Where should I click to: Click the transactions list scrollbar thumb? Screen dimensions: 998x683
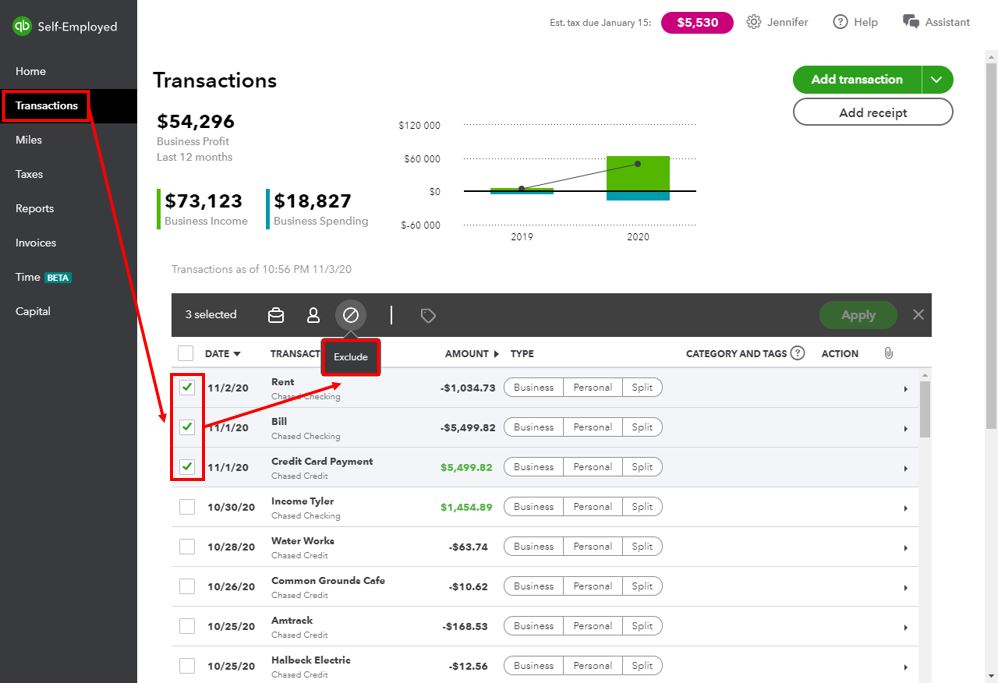point(925,409)
